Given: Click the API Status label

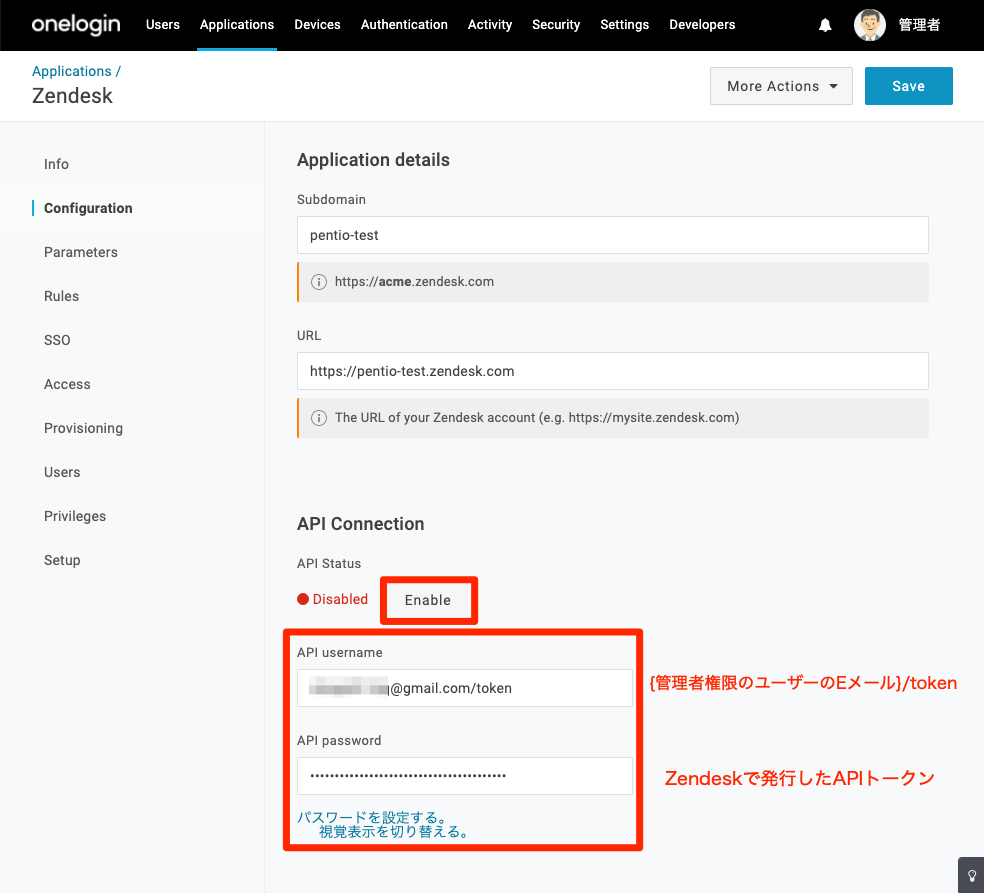Looking at the screenshot, I should 329,564.
